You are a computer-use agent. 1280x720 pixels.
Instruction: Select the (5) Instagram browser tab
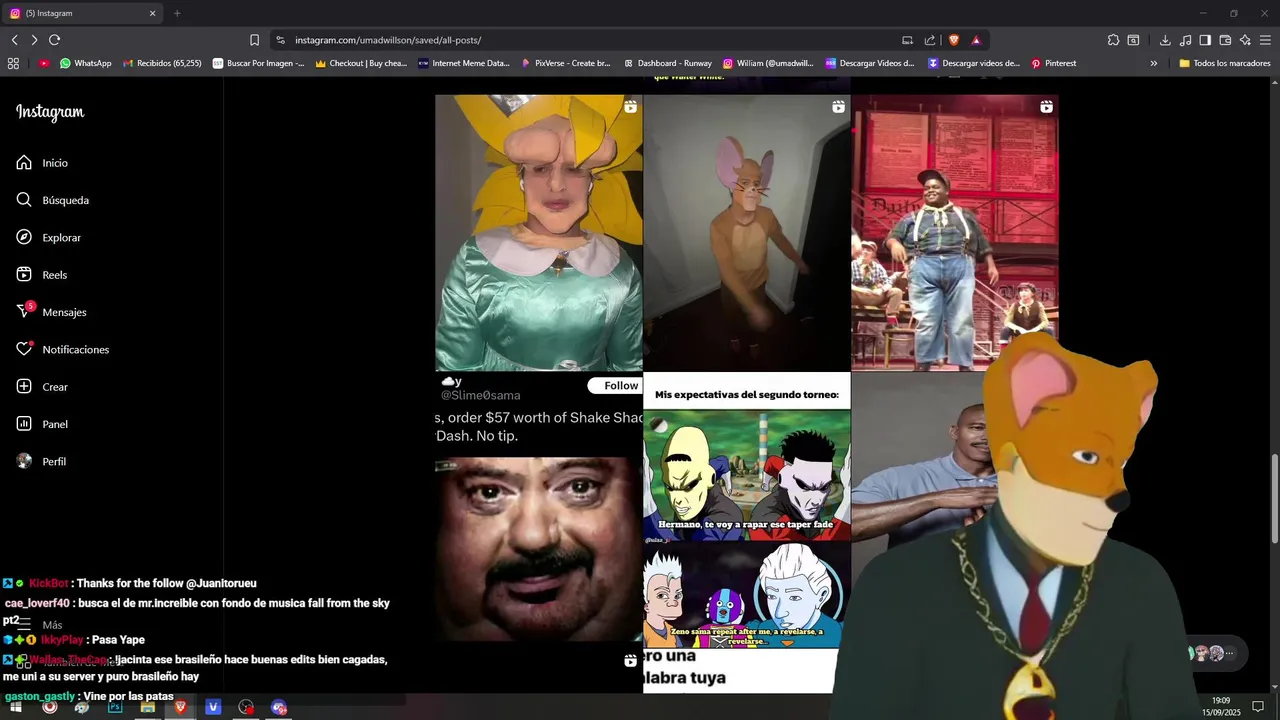point(80,14)
